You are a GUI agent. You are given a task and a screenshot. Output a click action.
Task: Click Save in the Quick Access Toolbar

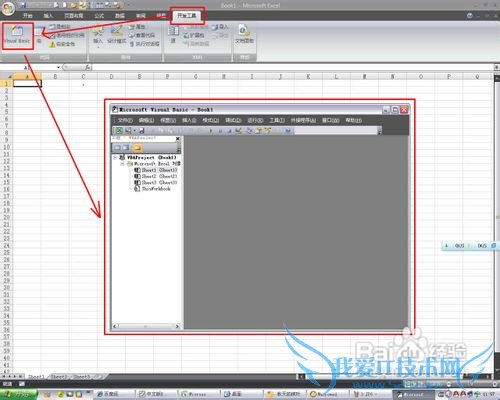(22, 5)
